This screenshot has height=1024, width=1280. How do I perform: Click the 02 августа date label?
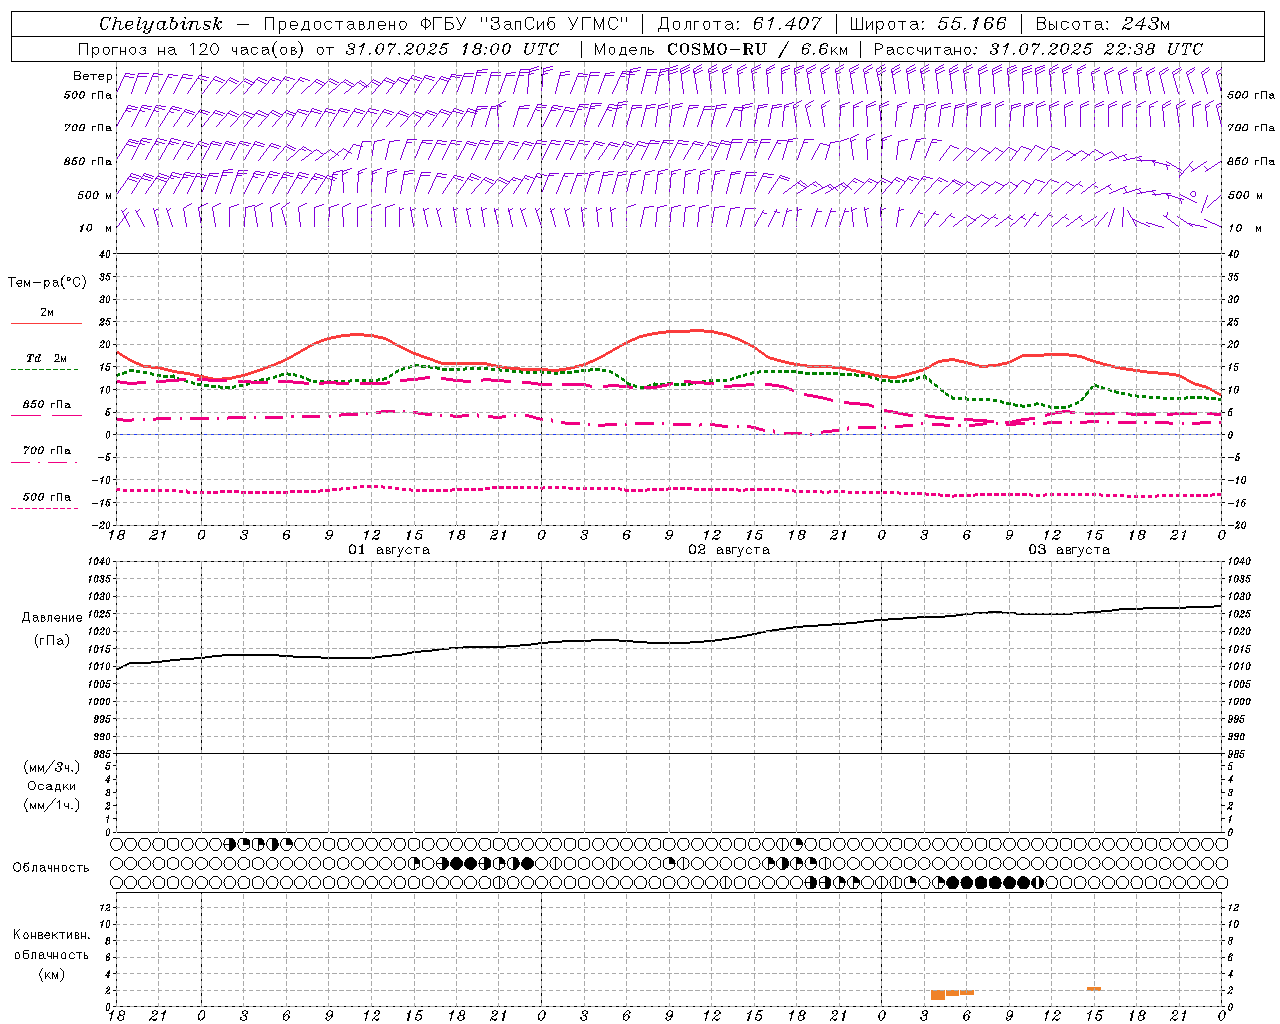pyautogui.click(x=729, y=550)
